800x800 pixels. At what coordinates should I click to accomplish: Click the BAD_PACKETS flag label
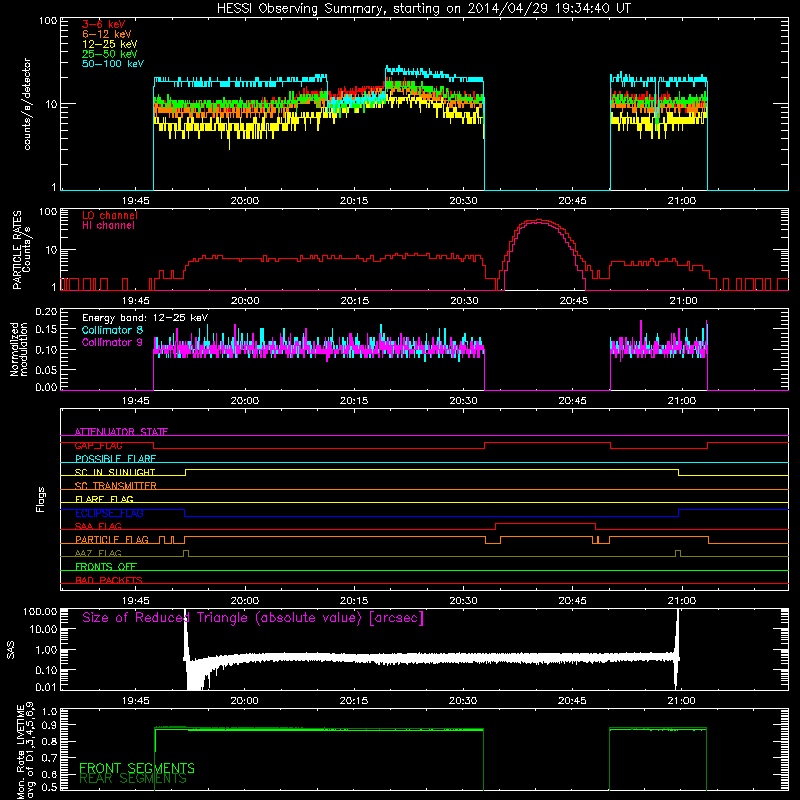[x=109, y=581]
